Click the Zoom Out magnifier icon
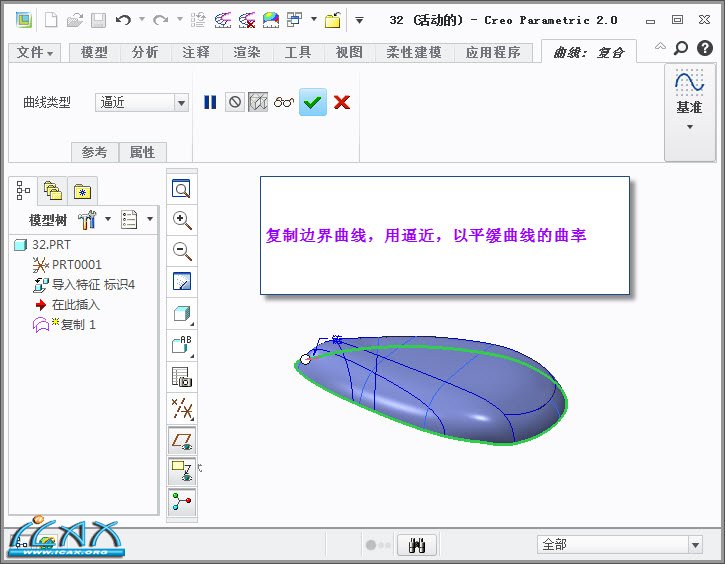 tap(182, 251)
